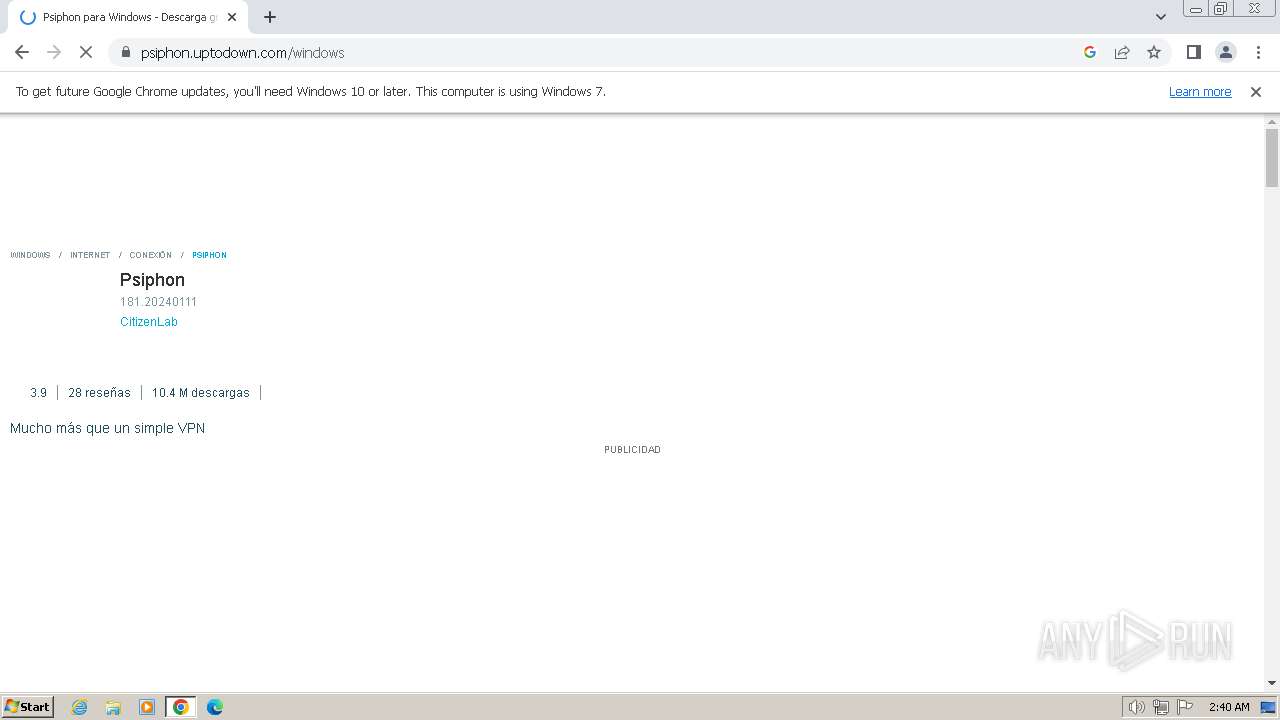Open the INTERNET breadcrumb

90,255
